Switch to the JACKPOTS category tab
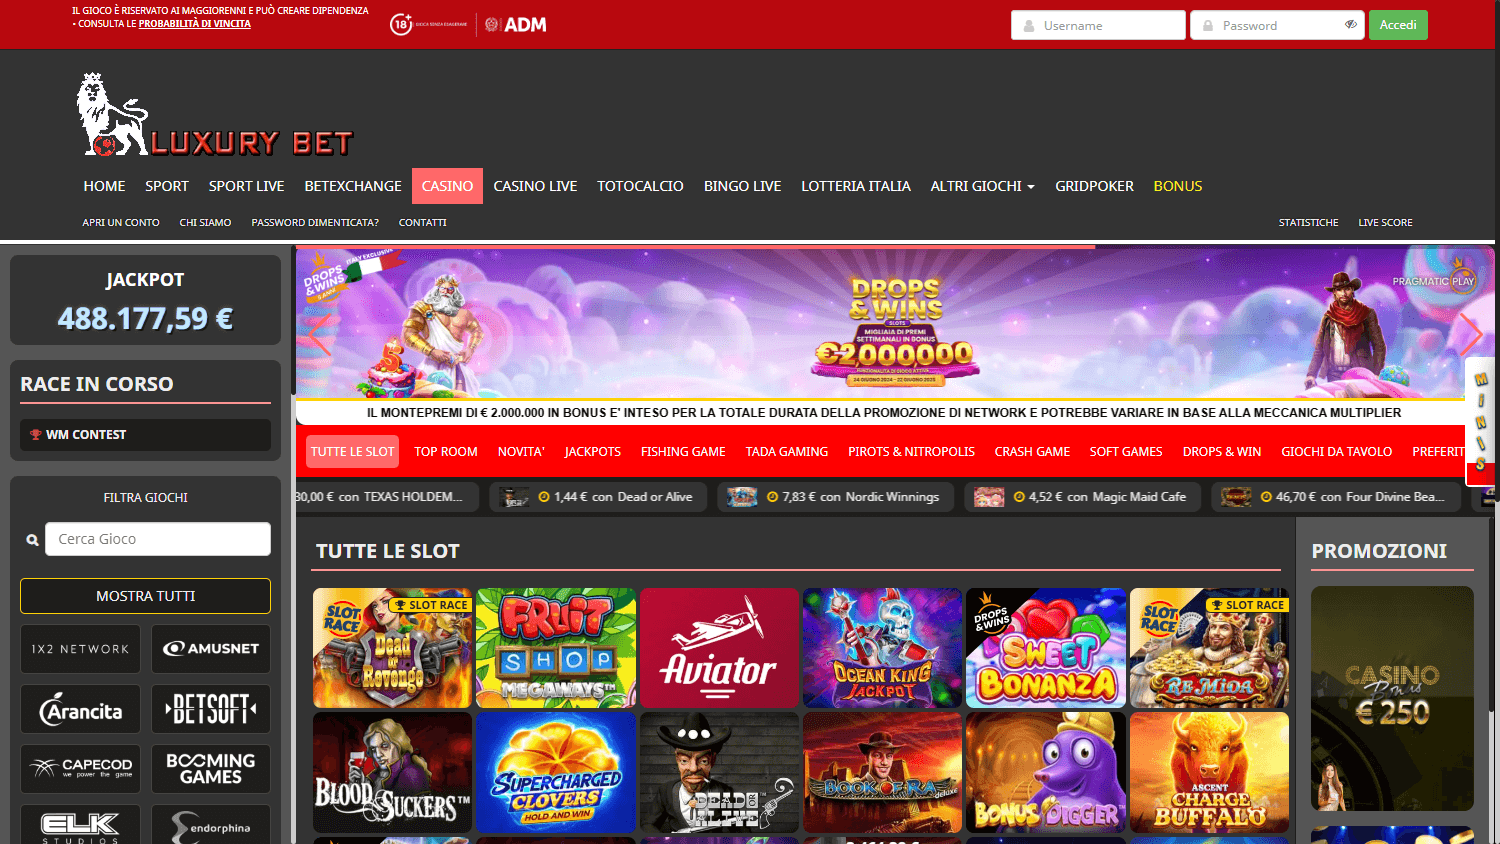Image resolution: width=1500 pixels, height=844 pixels. (x=592, y=451)
